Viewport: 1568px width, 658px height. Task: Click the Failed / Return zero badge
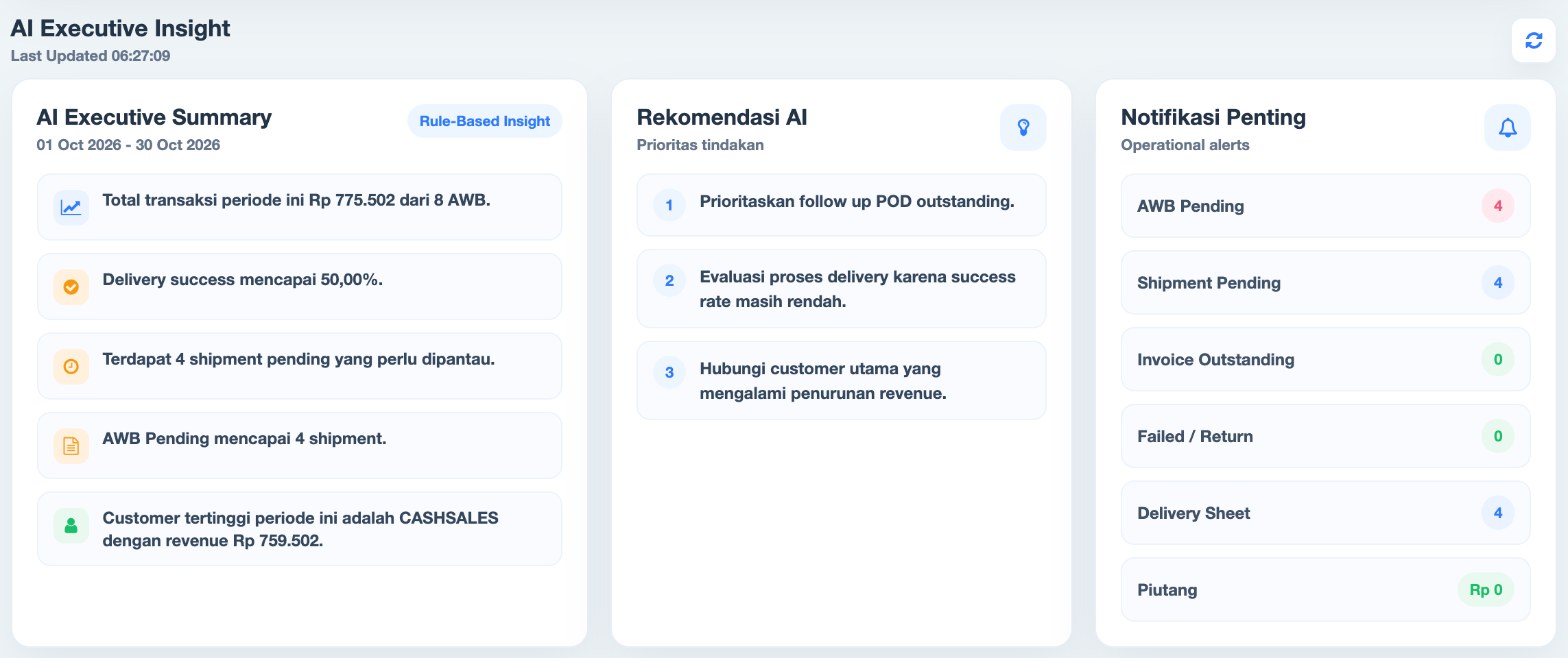pyautogui.click(x=1498, y=436)
